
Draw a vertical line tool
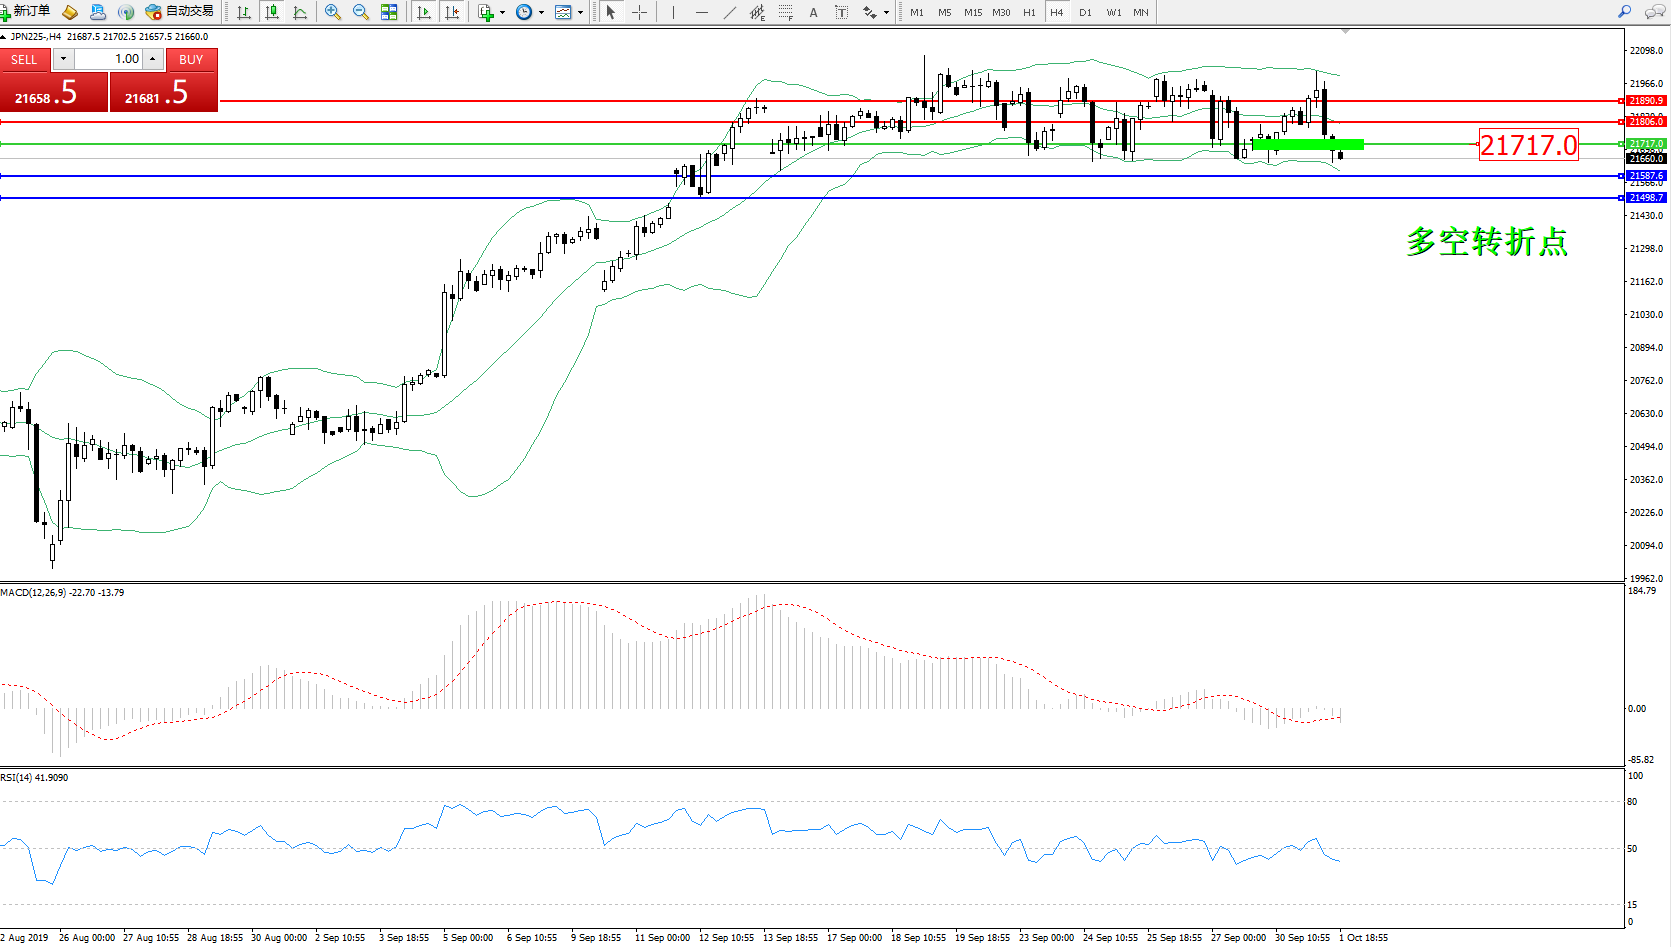[x=673, y=12]
